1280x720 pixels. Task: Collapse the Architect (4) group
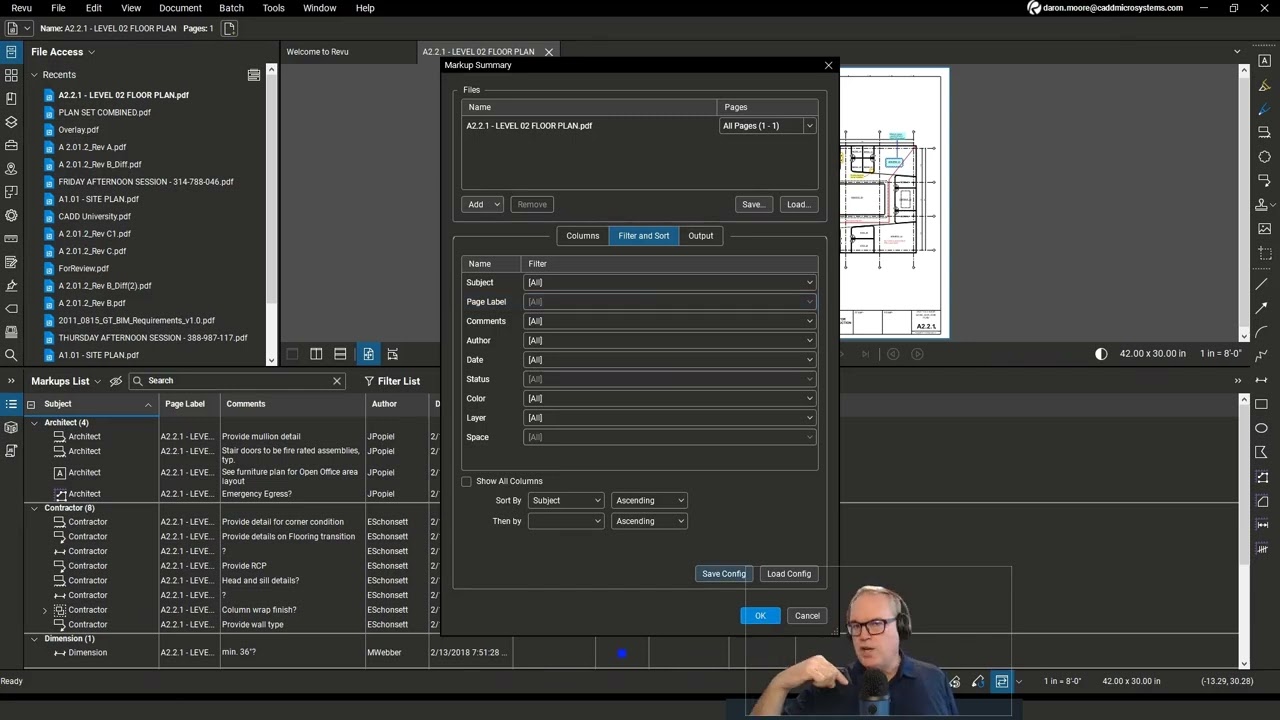(34, 423)
